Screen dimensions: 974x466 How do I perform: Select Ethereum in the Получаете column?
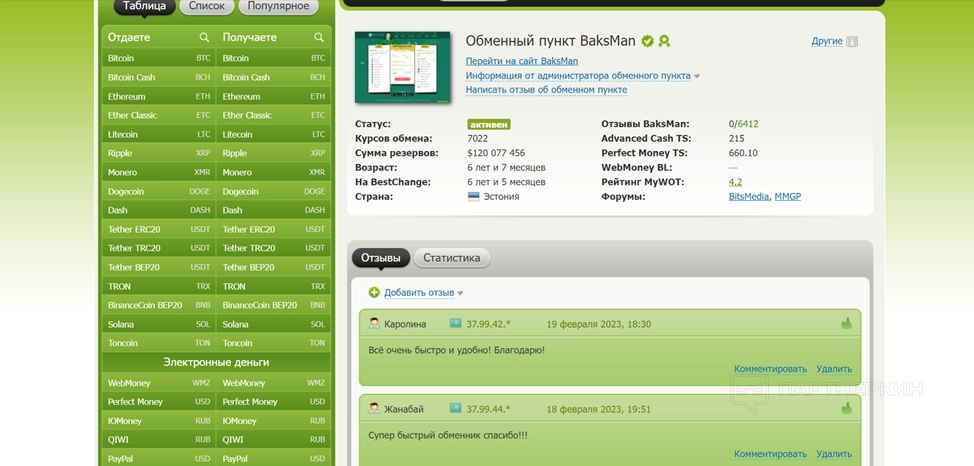click(x=241, y=97)
